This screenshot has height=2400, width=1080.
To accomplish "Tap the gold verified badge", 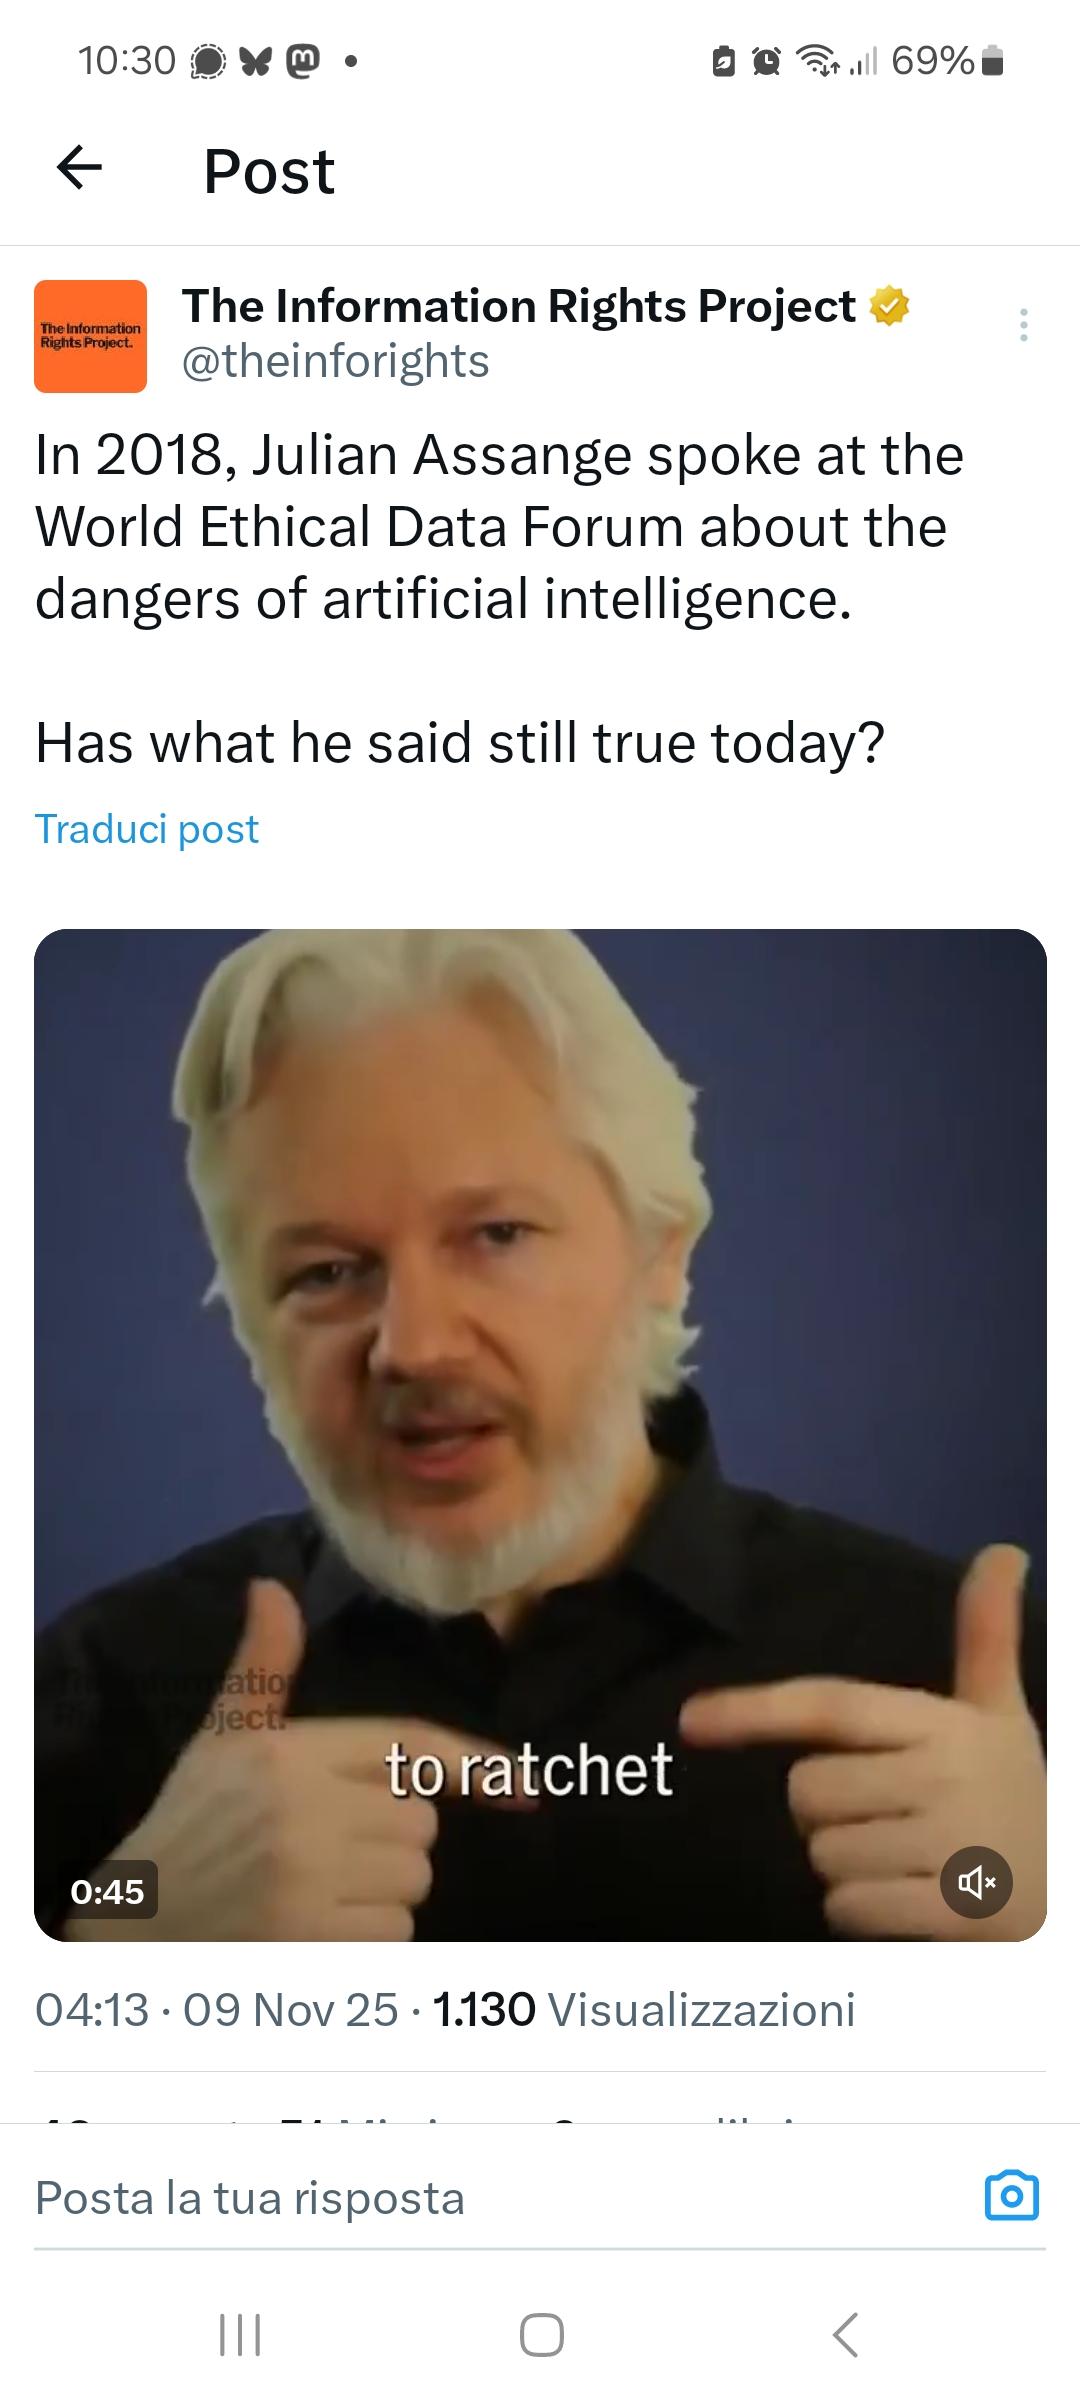I will pos(890,306).
